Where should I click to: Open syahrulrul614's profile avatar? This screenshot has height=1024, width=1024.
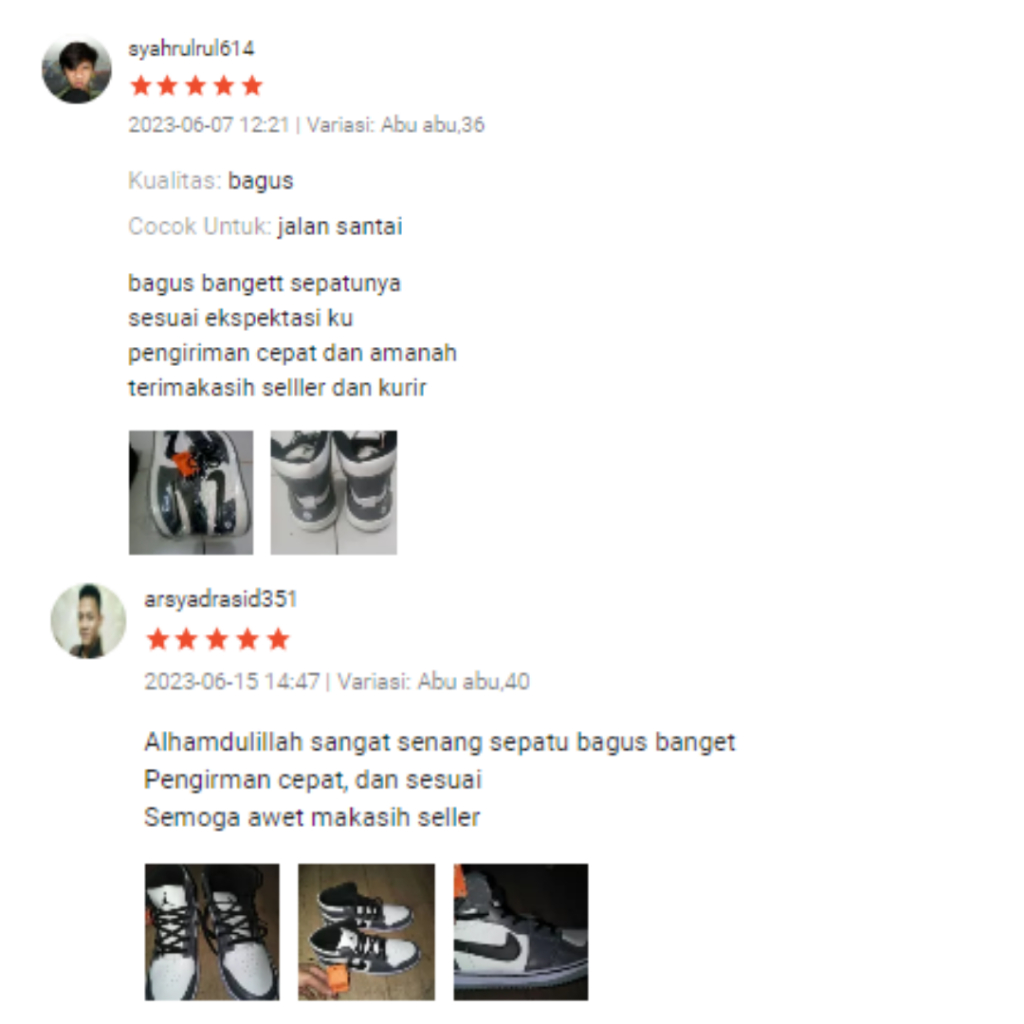point(76,69)
